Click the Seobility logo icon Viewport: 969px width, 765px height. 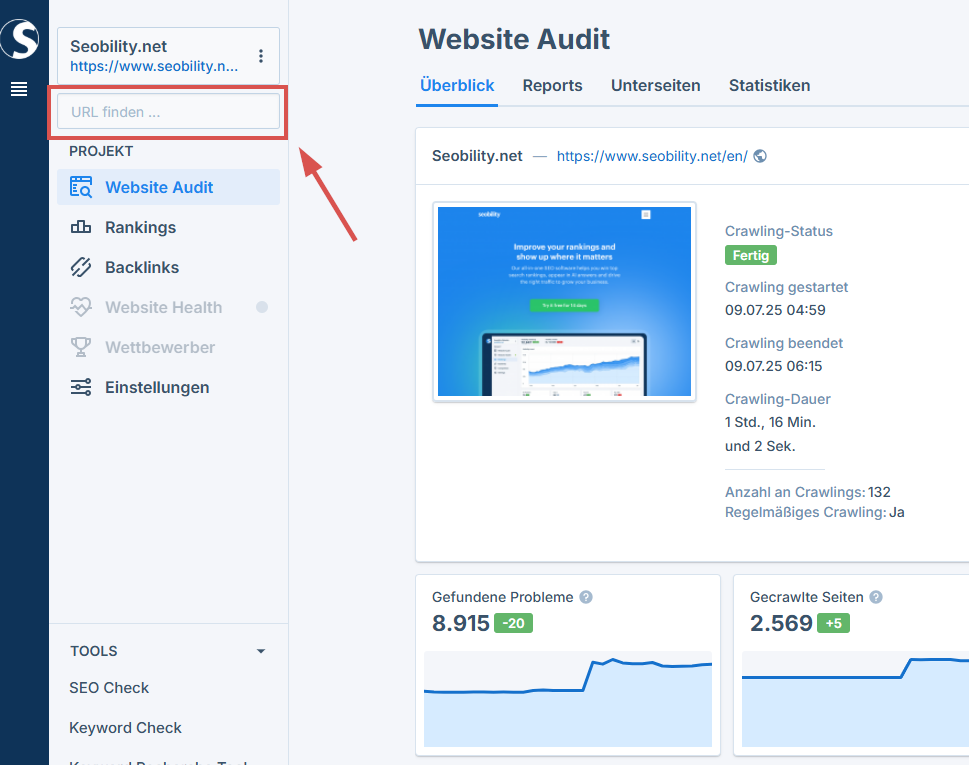pos(20,39)
